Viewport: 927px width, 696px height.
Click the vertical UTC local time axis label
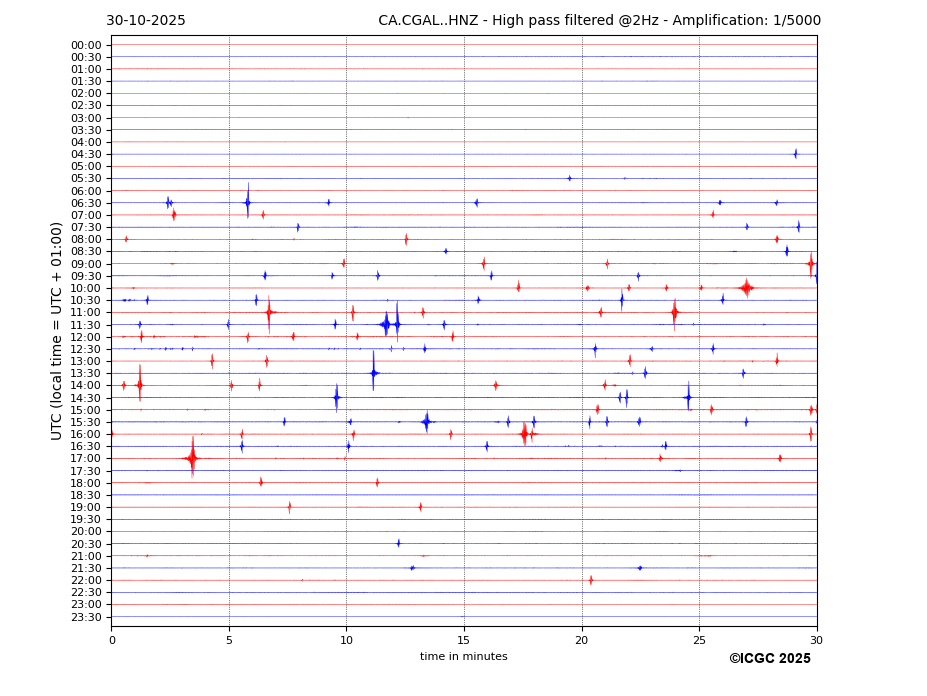click(57, 330)
